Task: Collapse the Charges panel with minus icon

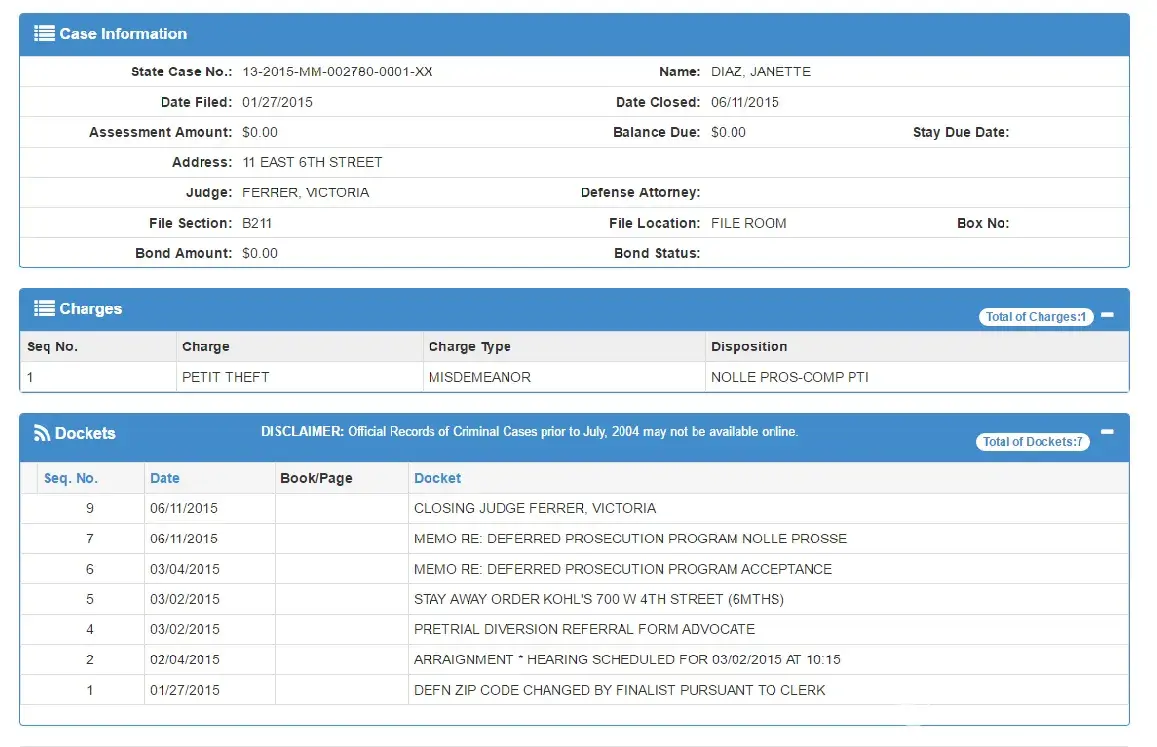Action: click(1107, 315)
